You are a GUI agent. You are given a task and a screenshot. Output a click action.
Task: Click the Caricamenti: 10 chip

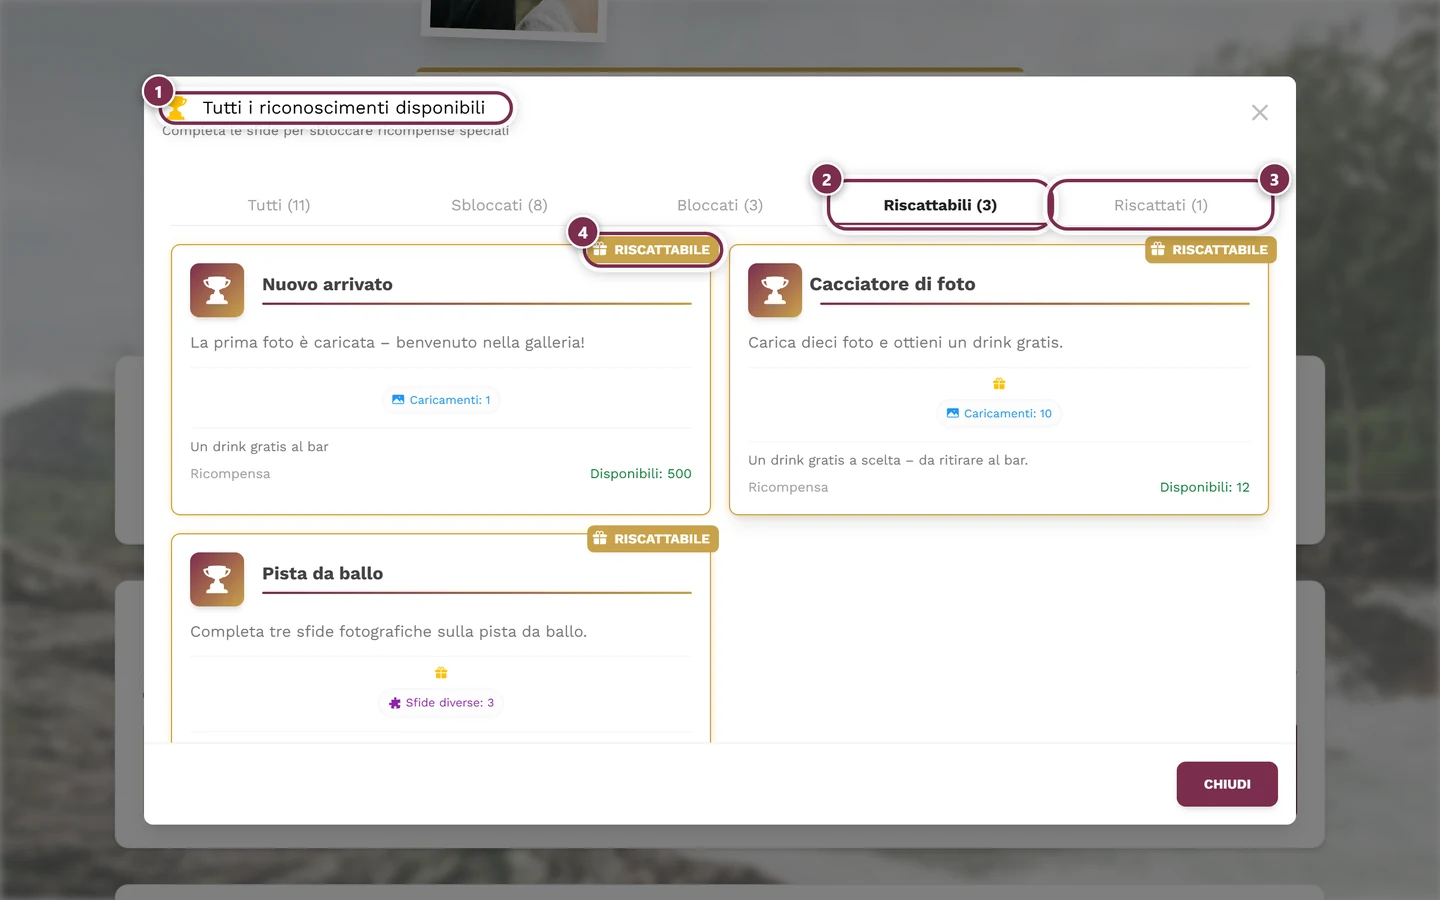click(x=999, y=414)
